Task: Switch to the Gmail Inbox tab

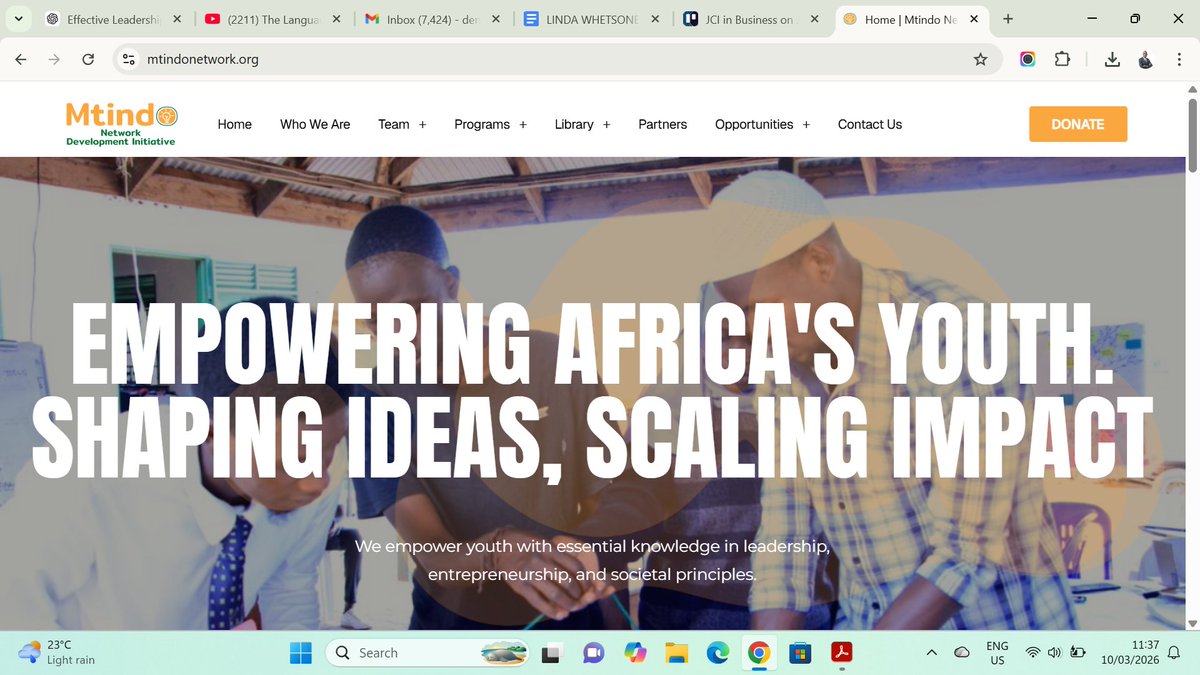Action: [x=430, y=18]
